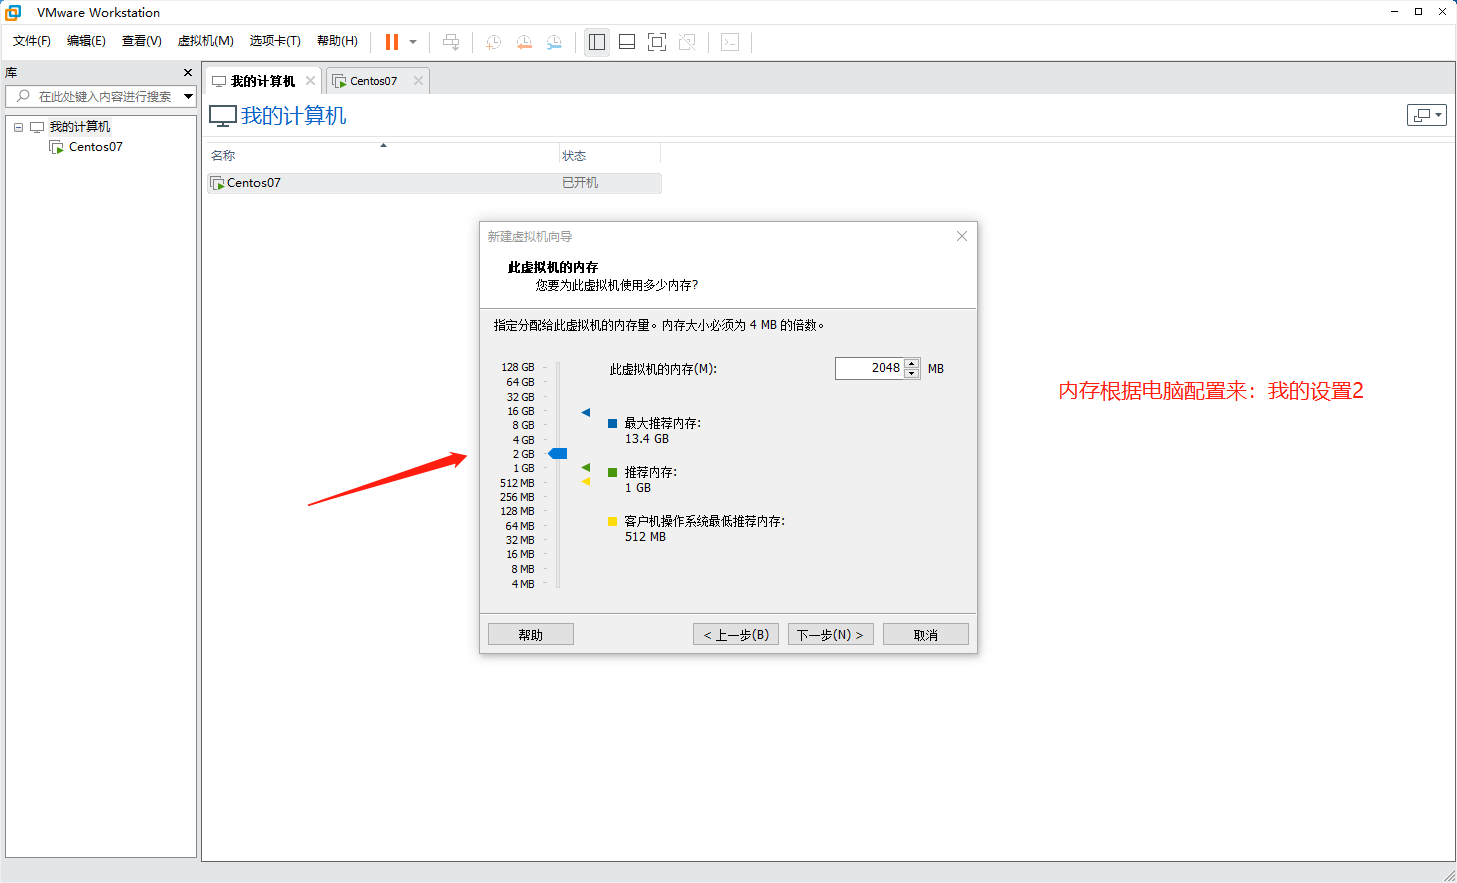1457x883 pixels.
Task: Click the revert to snapshot icon
Action: click(x=524, y=42)
